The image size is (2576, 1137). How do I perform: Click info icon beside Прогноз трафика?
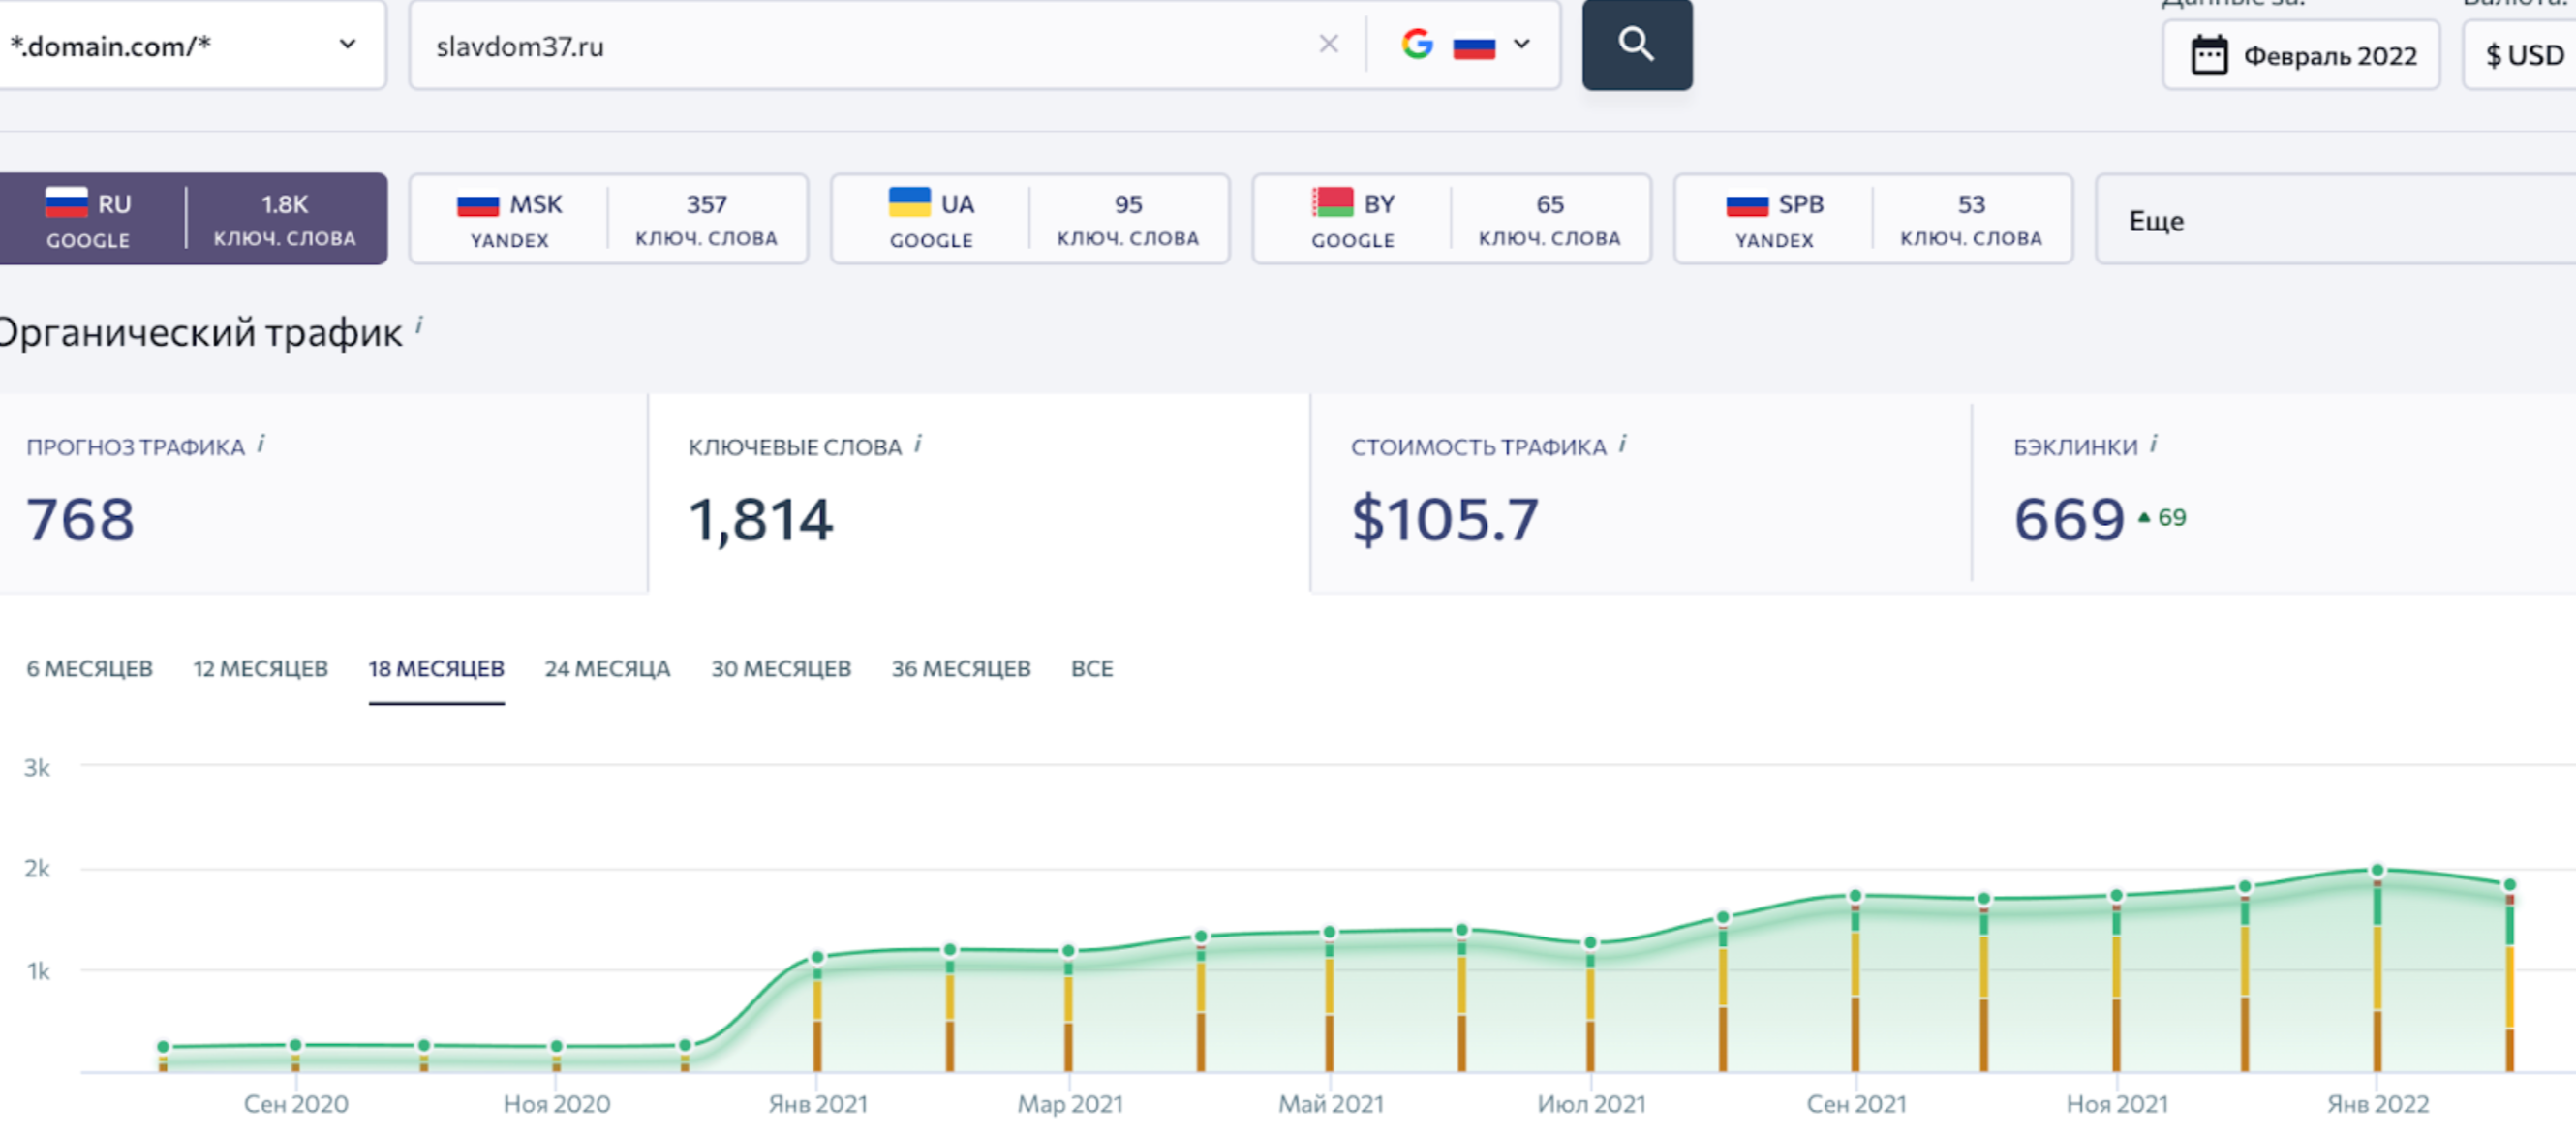[x=261, y=443]
